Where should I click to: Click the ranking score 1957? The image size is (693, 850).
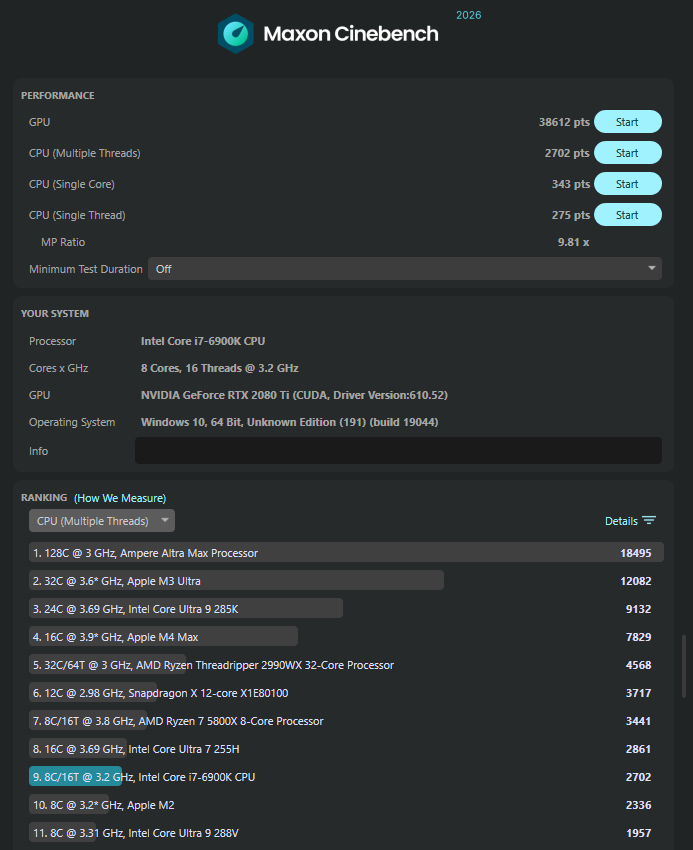pos(638,833)
